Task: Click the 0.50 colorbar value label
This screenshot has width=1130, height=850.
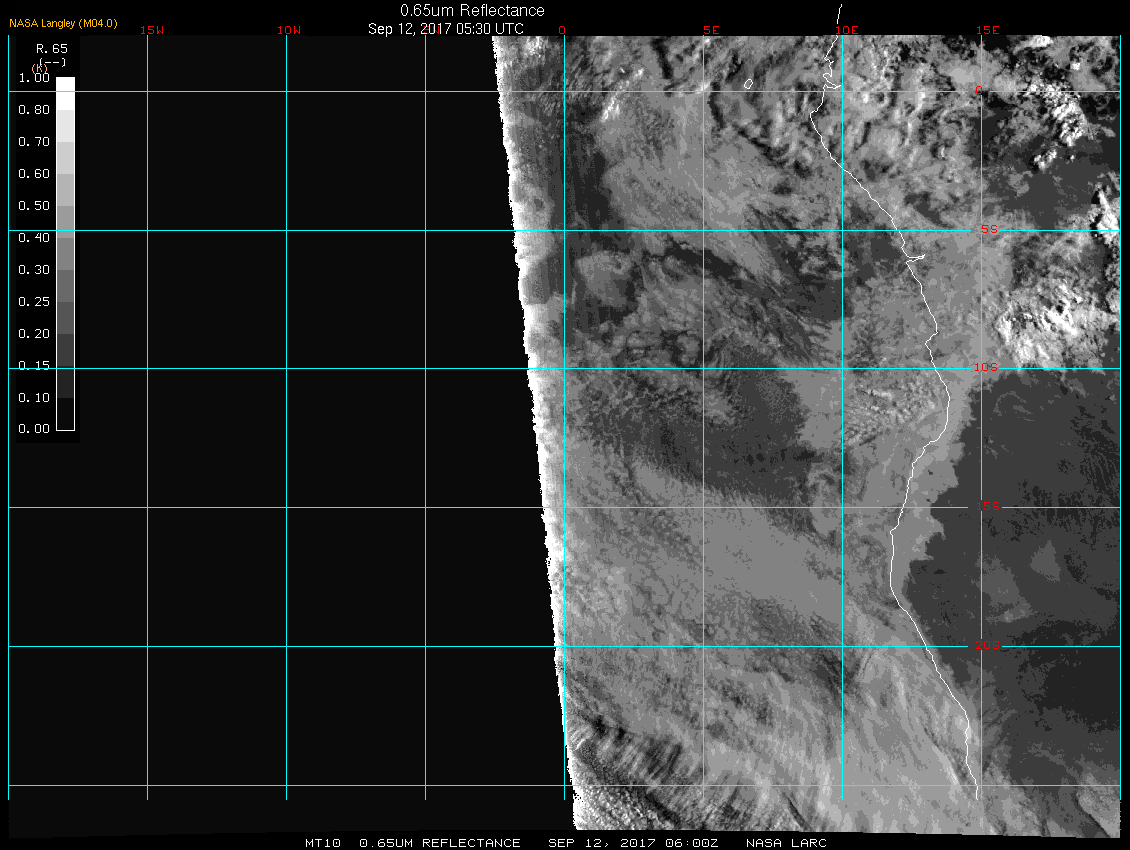Action: coord(34,205)
